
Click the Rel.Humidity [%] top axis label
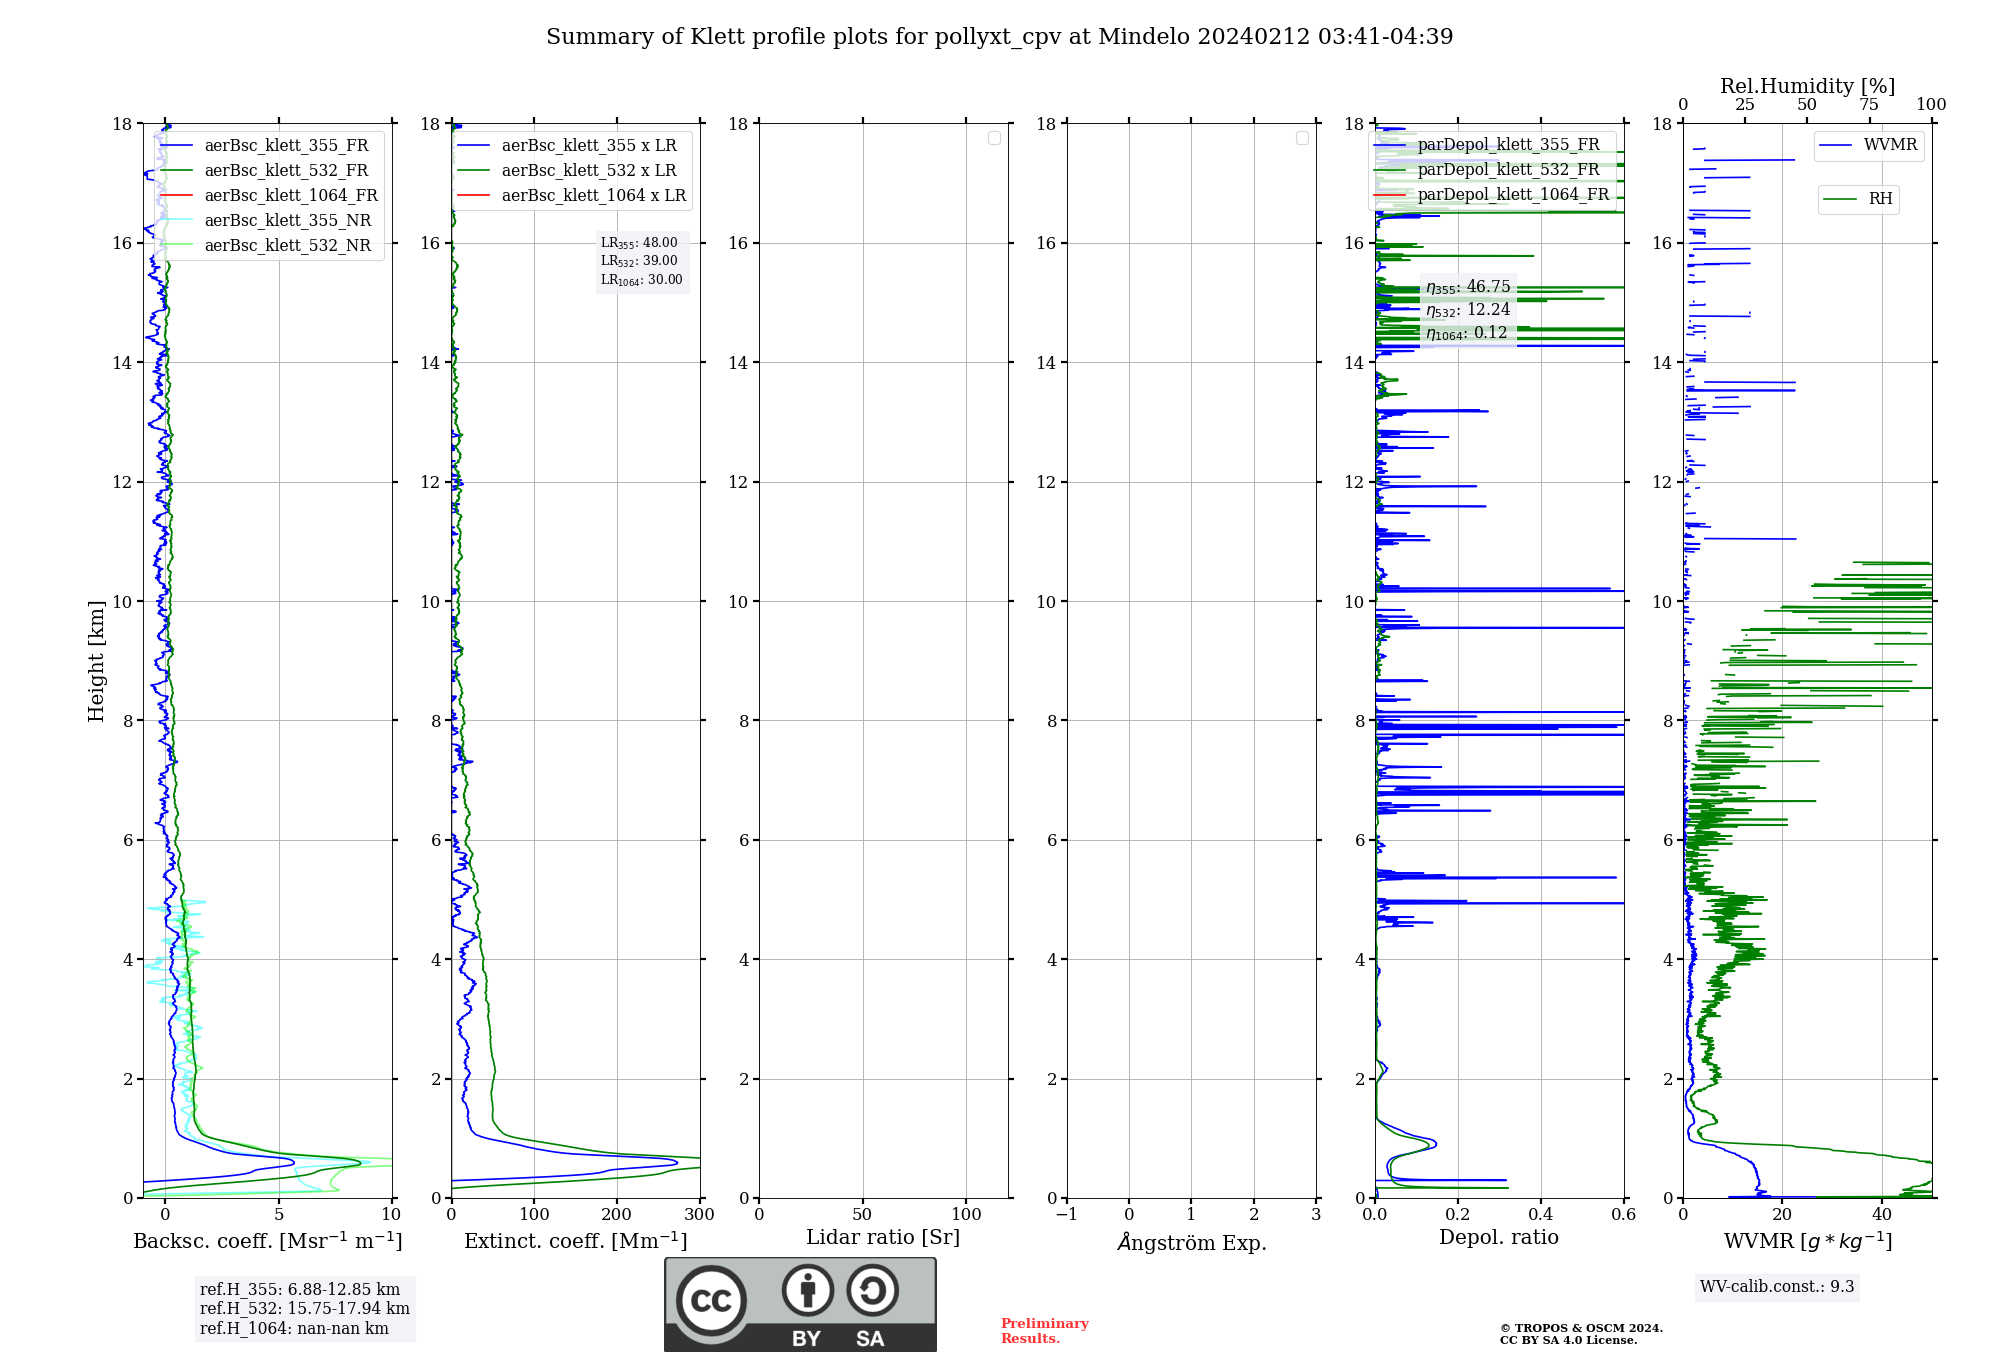(x=1808, y=86)
